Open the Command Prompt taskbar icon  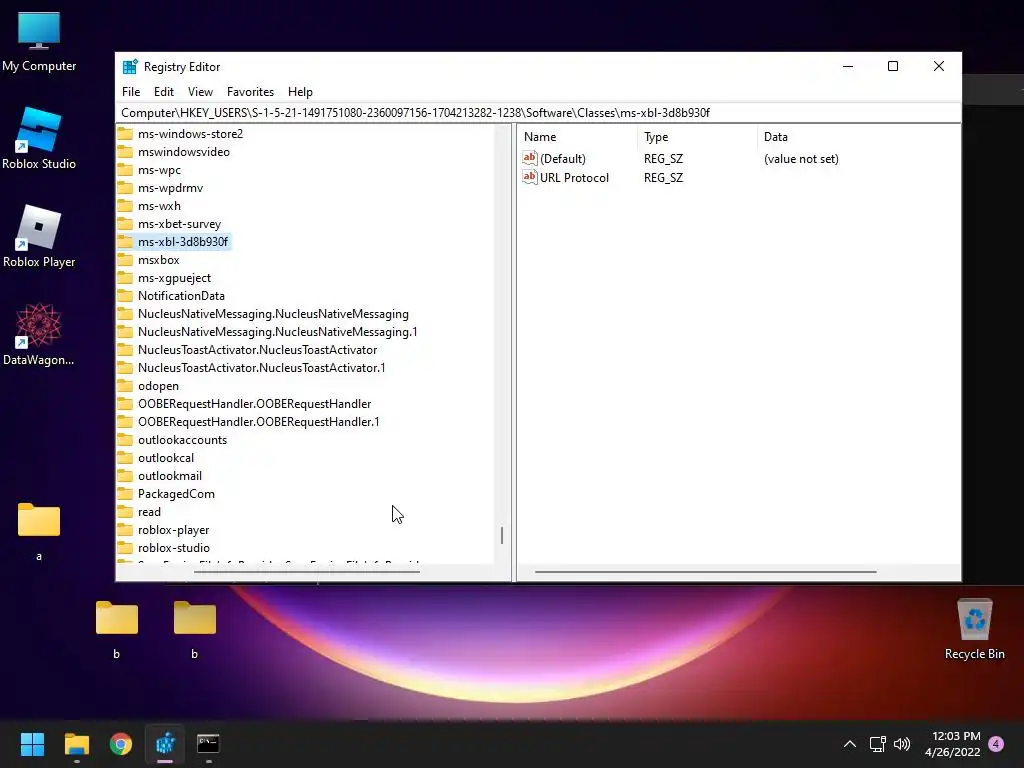208,744
